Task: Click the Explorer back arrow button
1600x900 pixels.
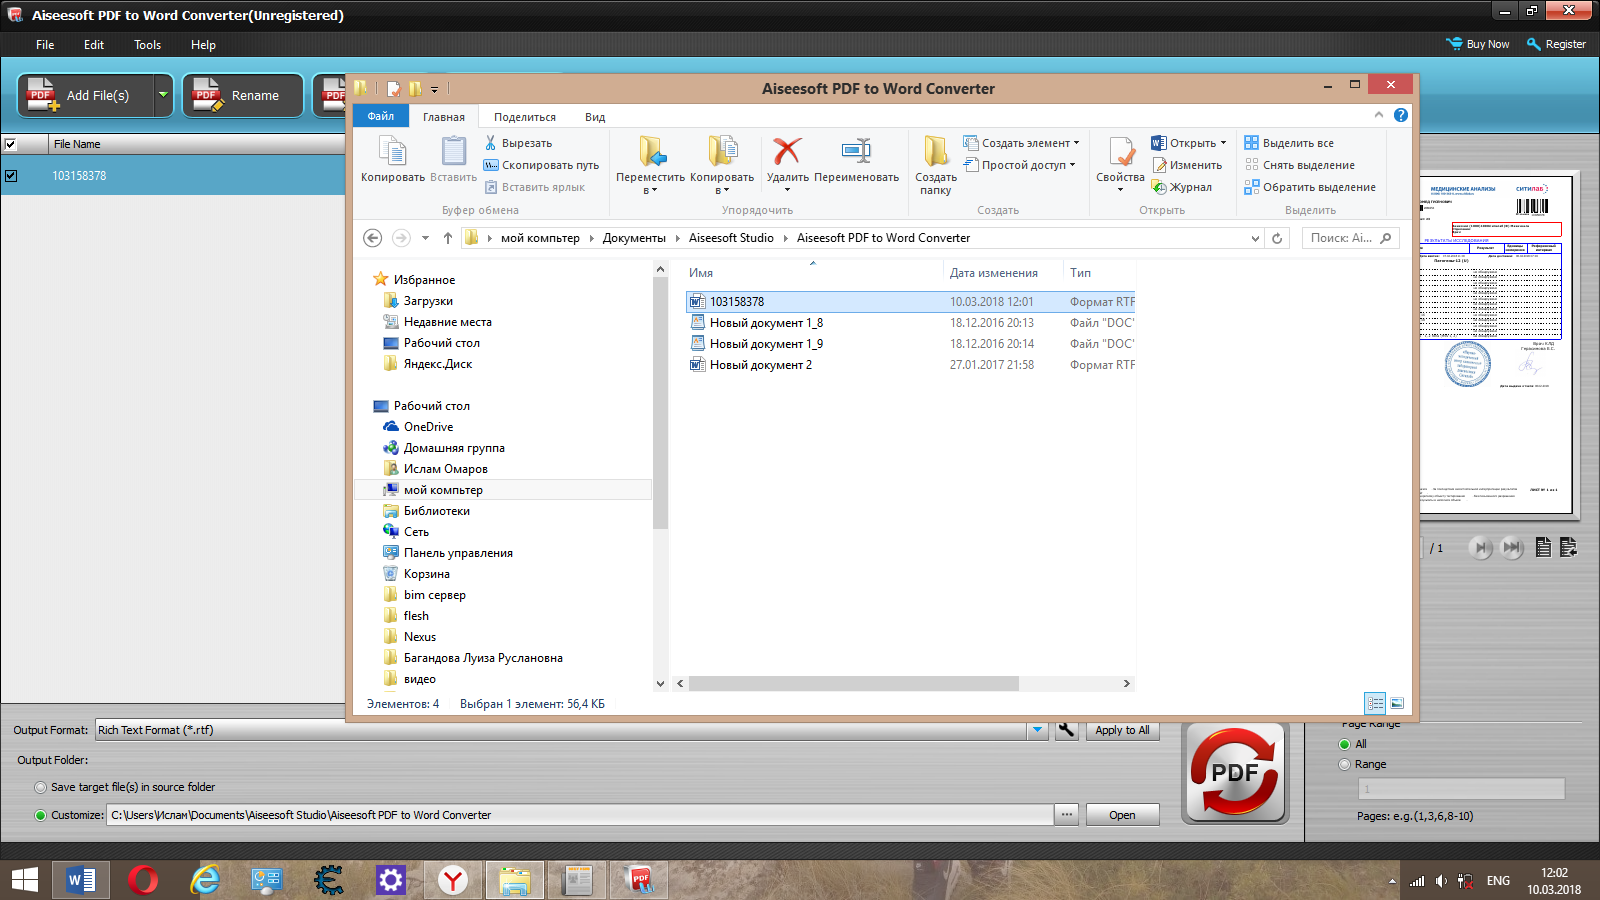Action: [372, 238]
